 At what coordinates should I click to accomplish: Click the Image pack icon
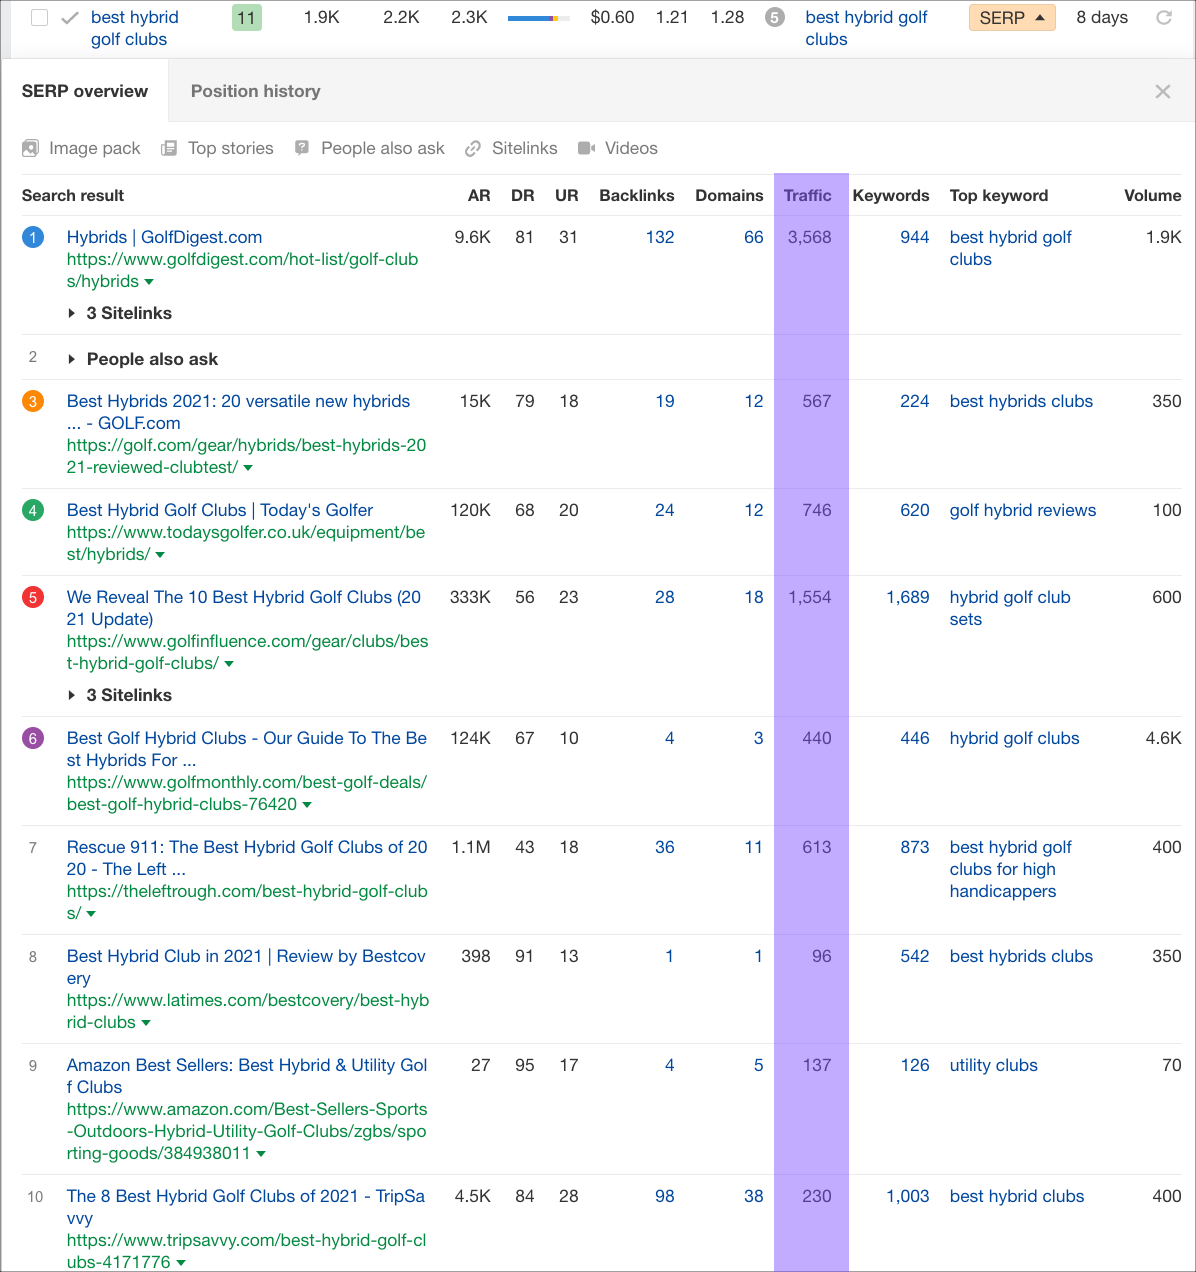[31, 148]
